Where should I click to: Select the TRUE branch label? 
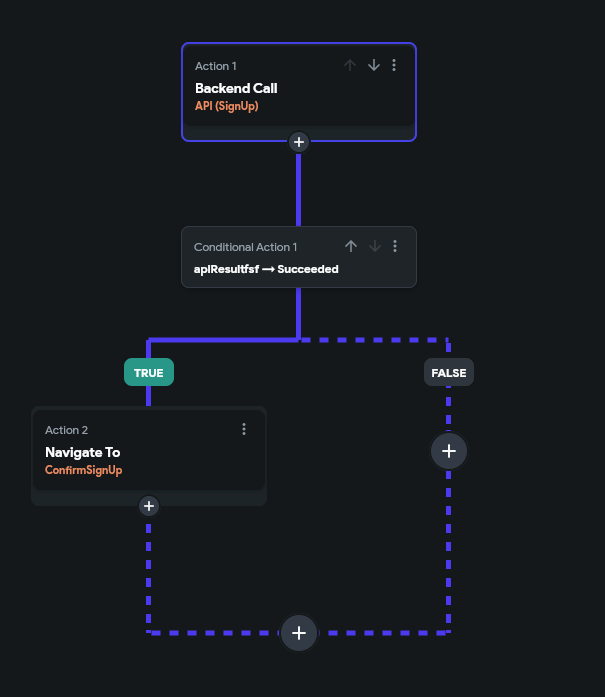pyautogui.click(x=149, y=373)
